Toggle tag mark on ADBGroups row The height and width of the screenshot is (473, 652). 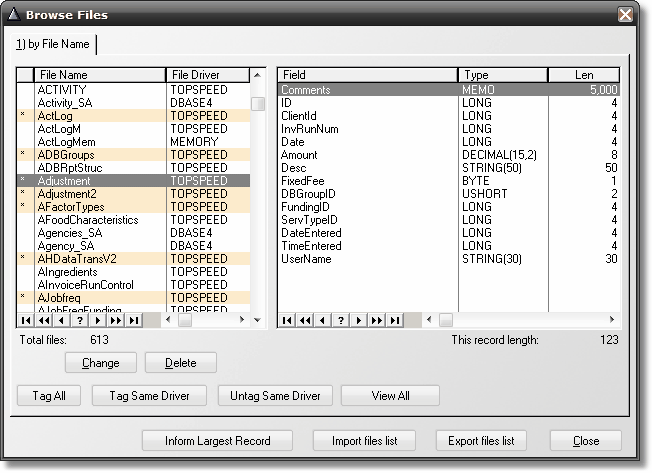coord(23,154)
